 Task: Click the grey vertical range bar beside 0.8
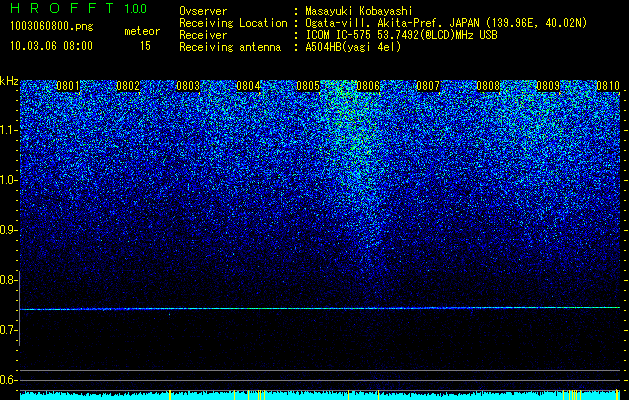[x=20, y=308]
